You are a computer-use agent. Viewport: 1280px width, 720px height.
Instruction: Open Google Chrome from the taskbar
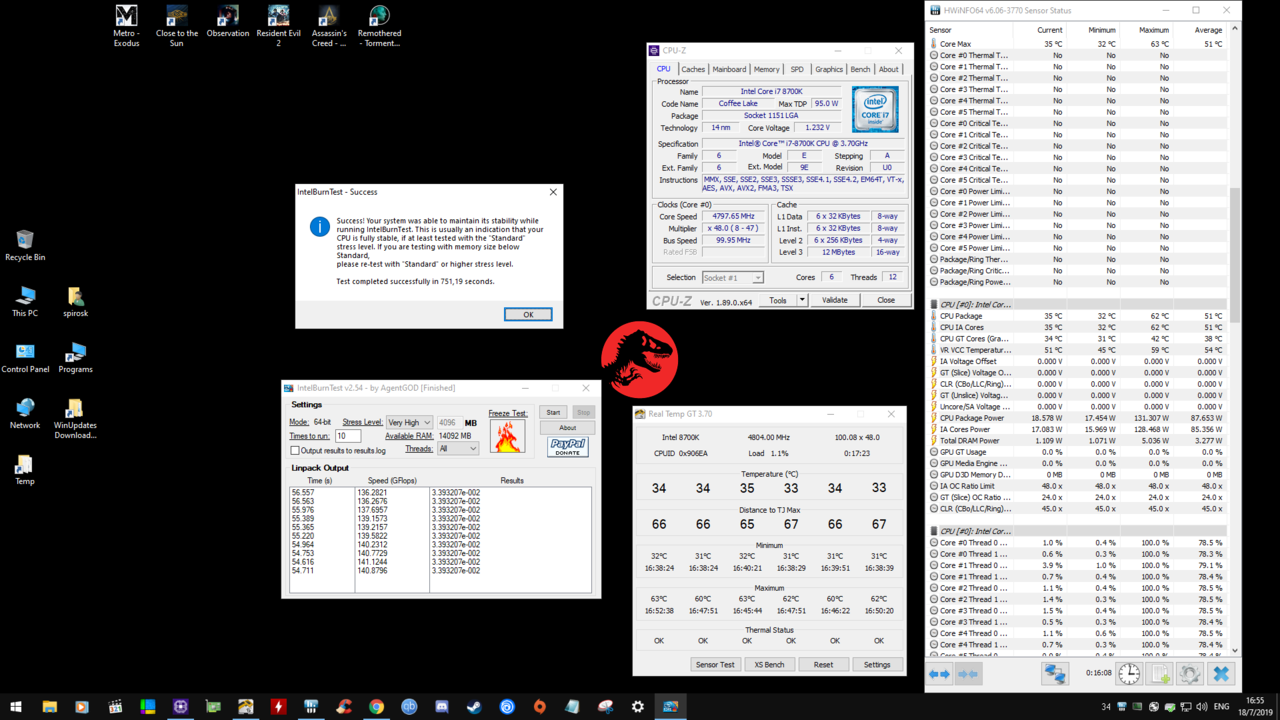point(376,706)
